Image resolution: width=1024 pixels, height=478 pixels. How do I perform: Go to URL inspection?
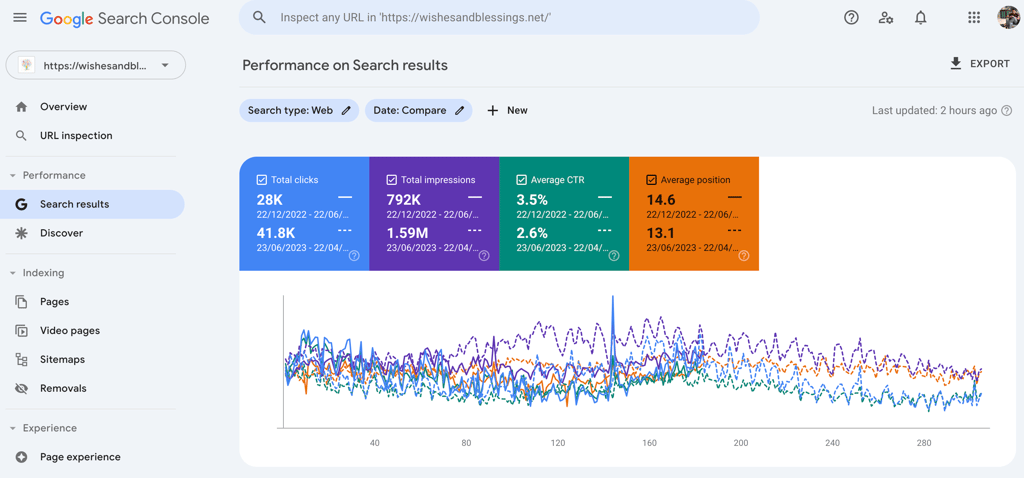tap(76, 136)
